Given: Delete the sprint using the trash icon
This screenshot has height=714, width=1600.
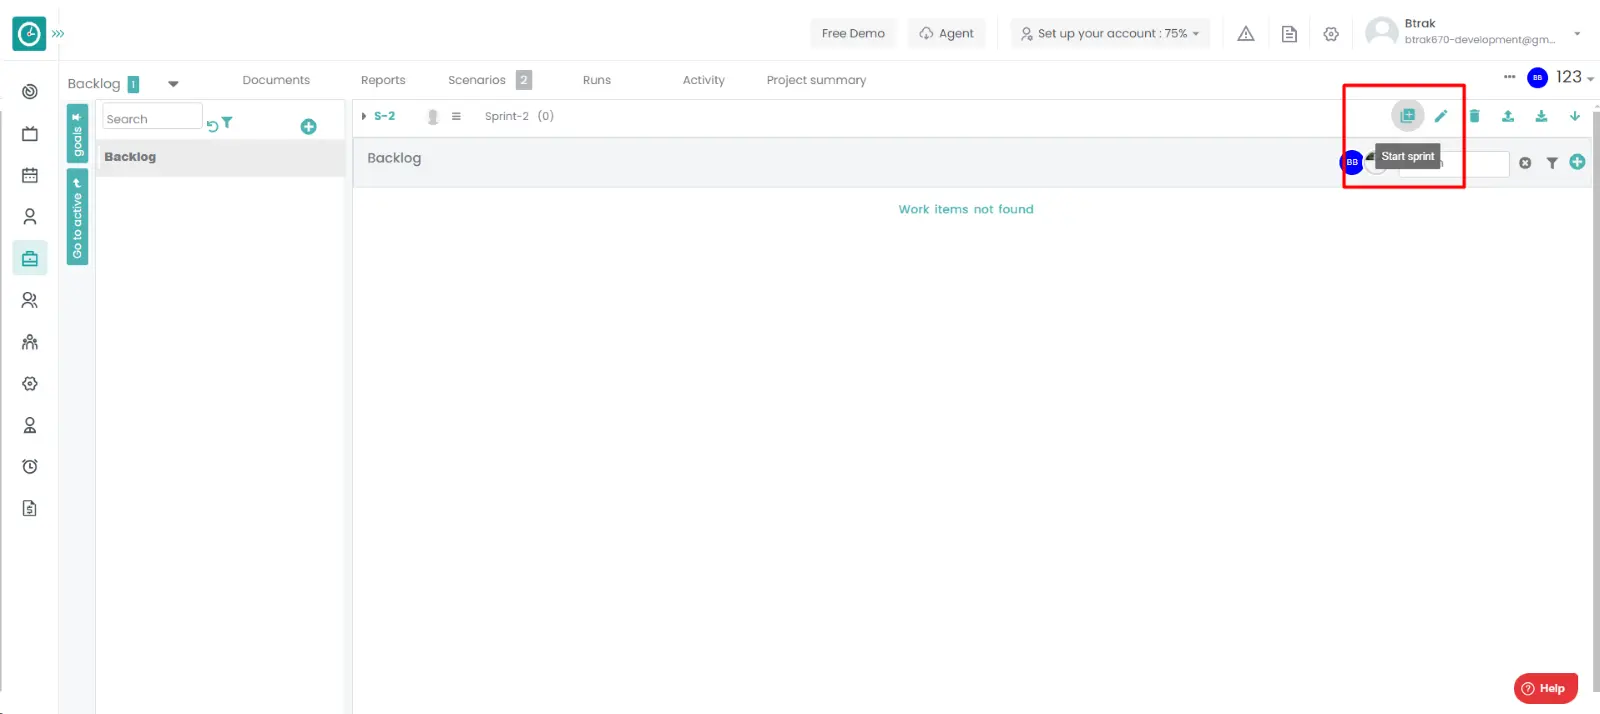Looking at the screenshot, I should [1474, 116].
